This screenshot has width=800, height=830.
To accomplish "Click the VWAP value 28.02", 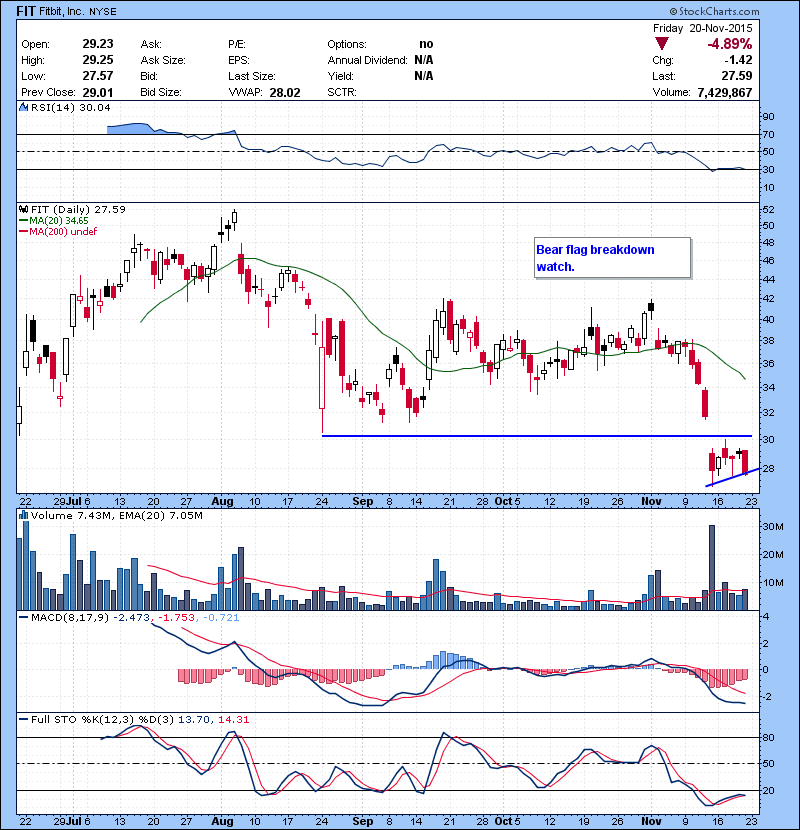I will pos(285,93).
